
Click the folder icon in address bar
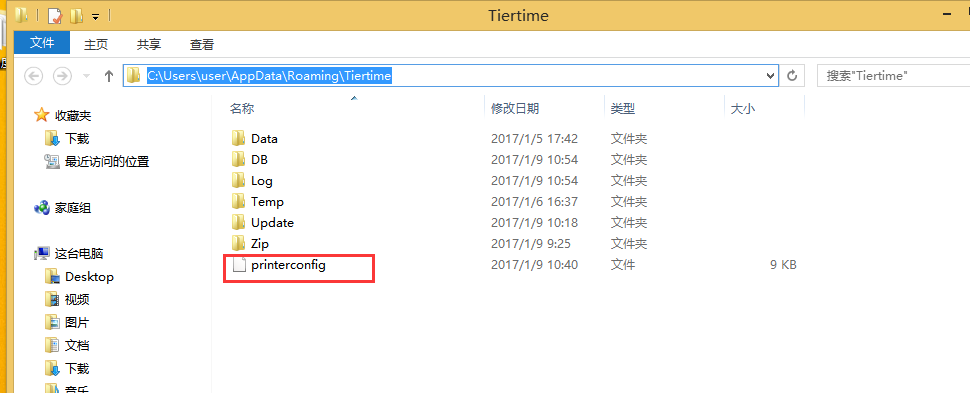click(134, 76)
